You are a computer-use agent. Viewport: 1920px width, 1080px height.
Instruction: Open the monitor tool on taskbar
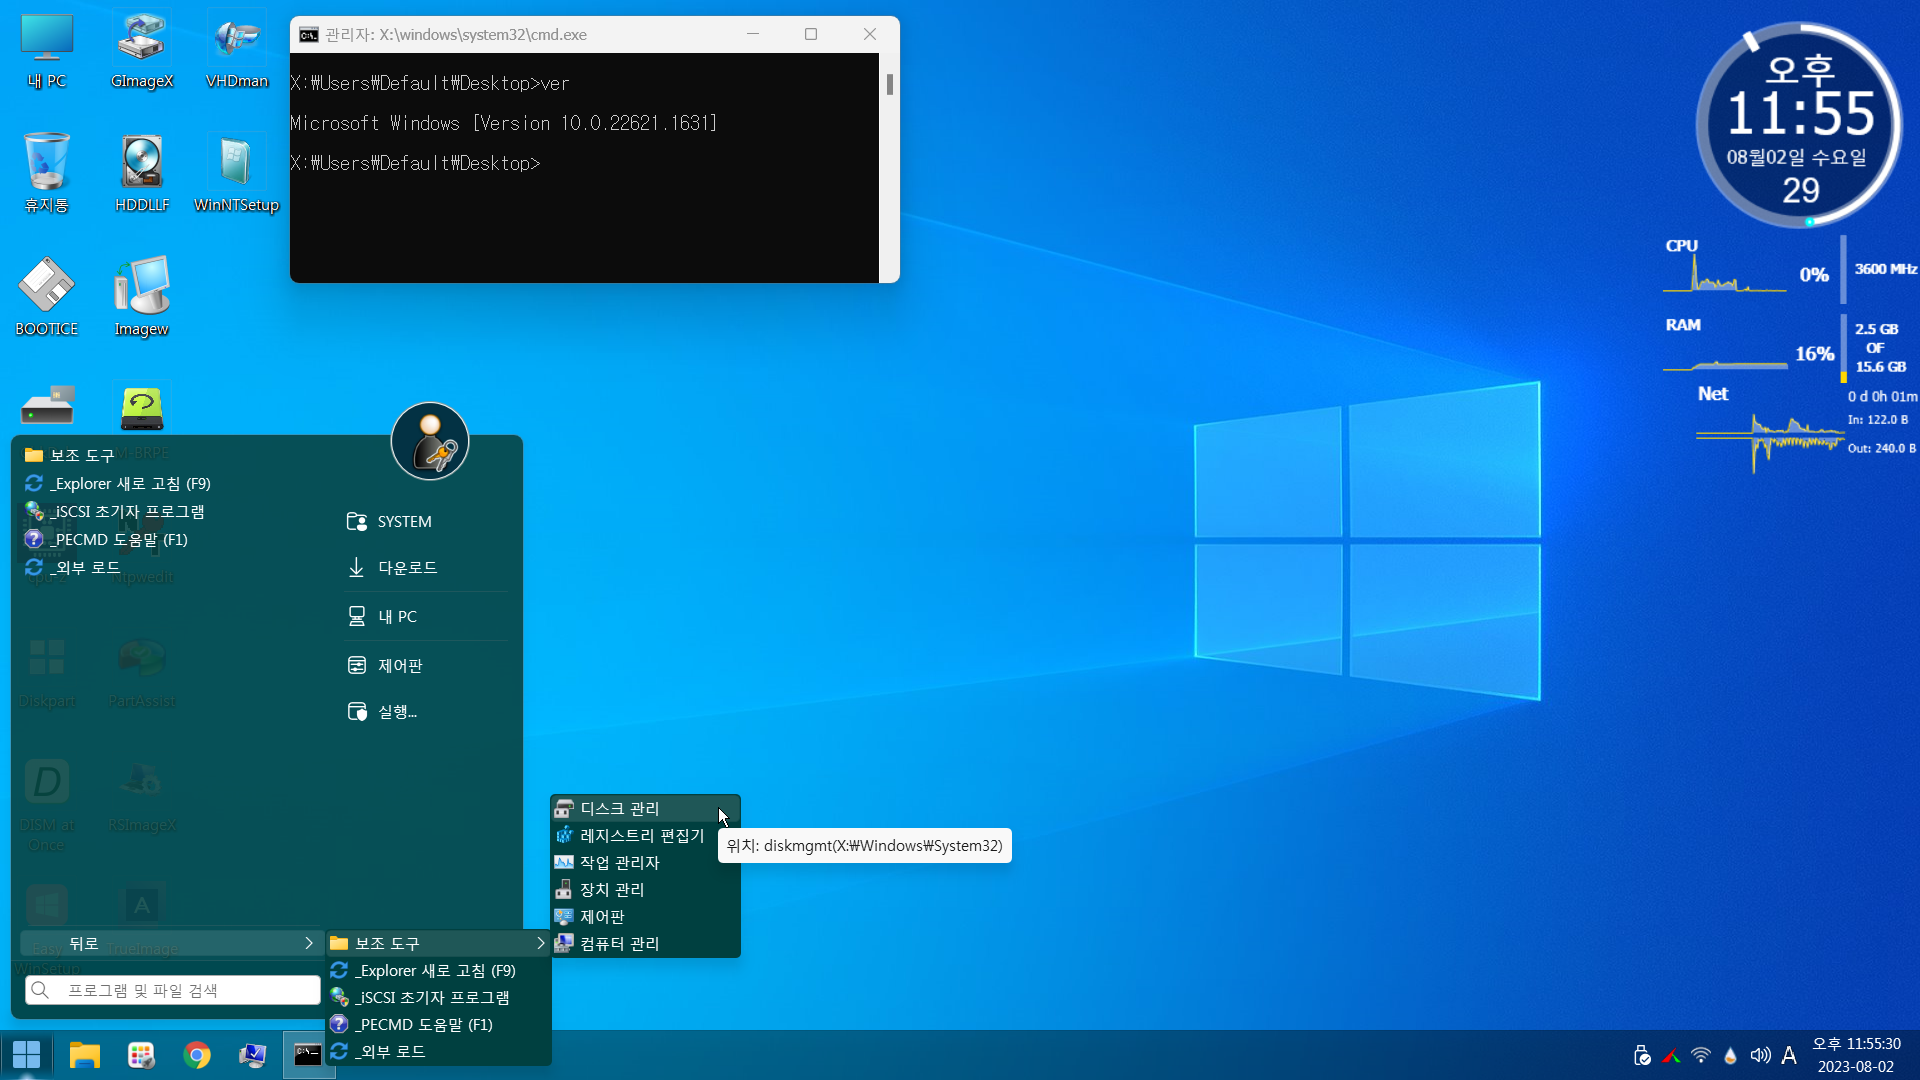(x=253, y=1055)
